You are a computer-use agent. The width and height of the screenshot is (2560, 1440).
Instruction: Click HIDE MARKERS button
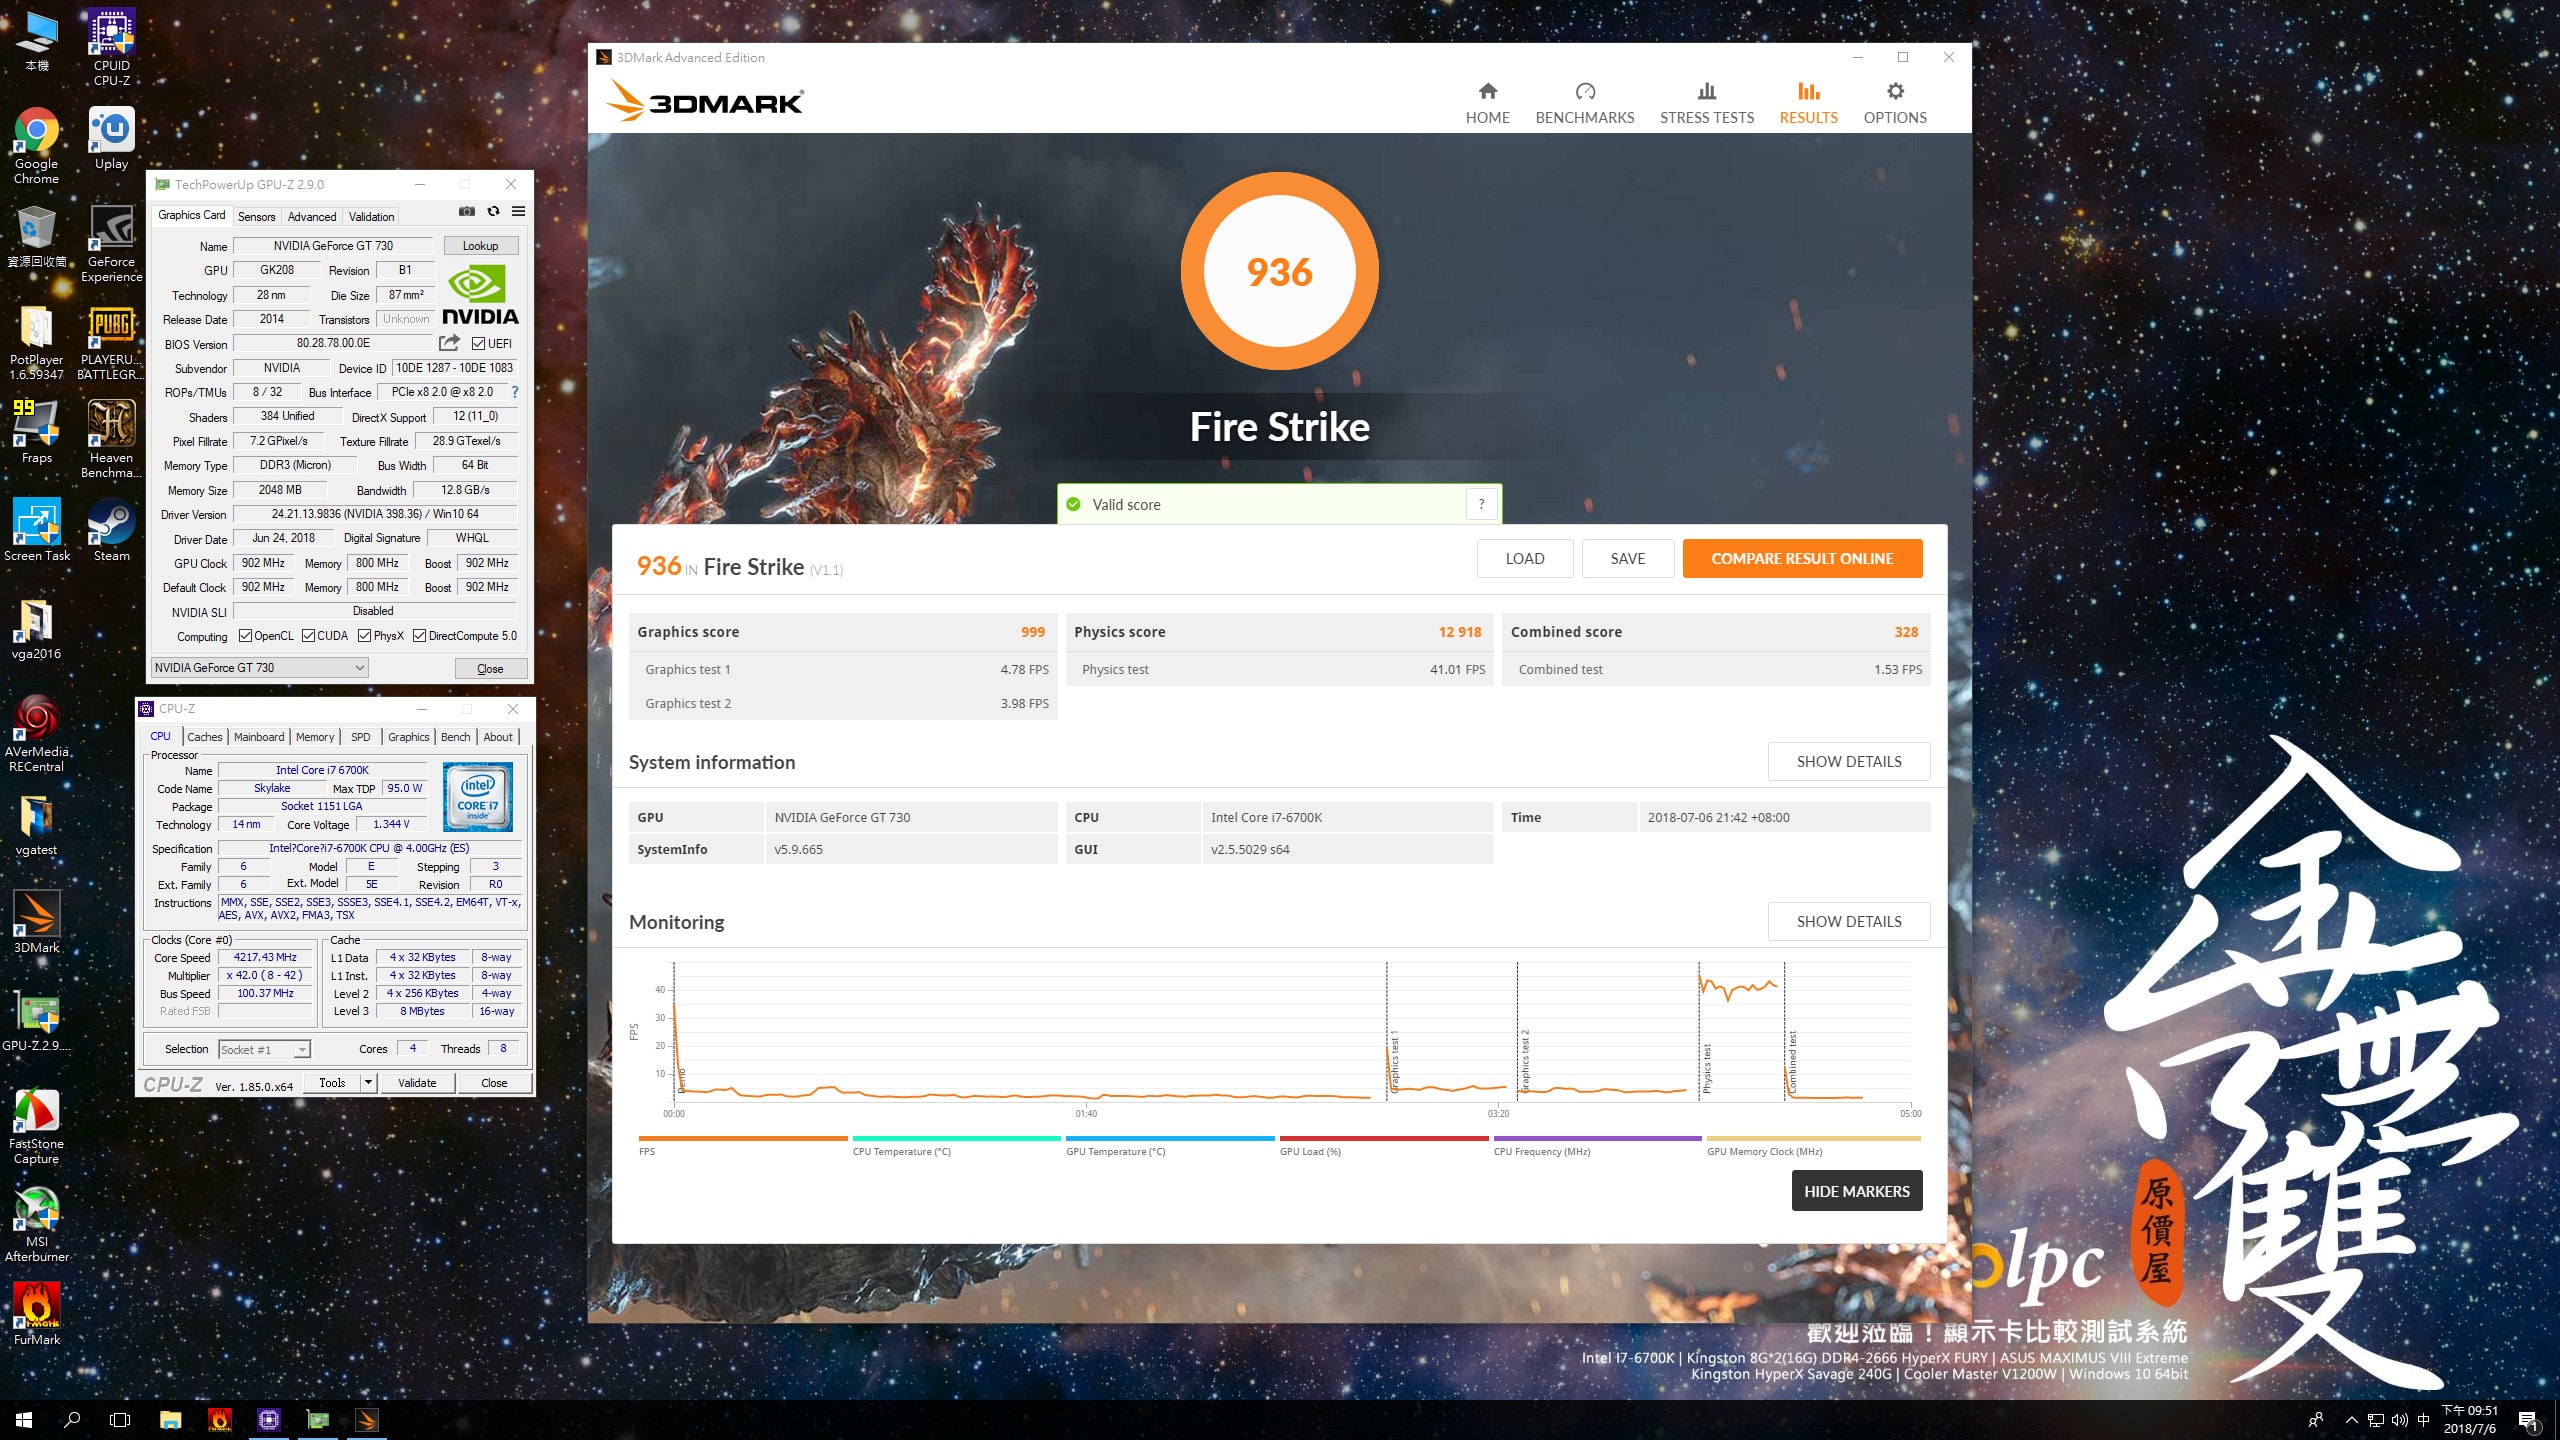(x=1856, y=1191)
